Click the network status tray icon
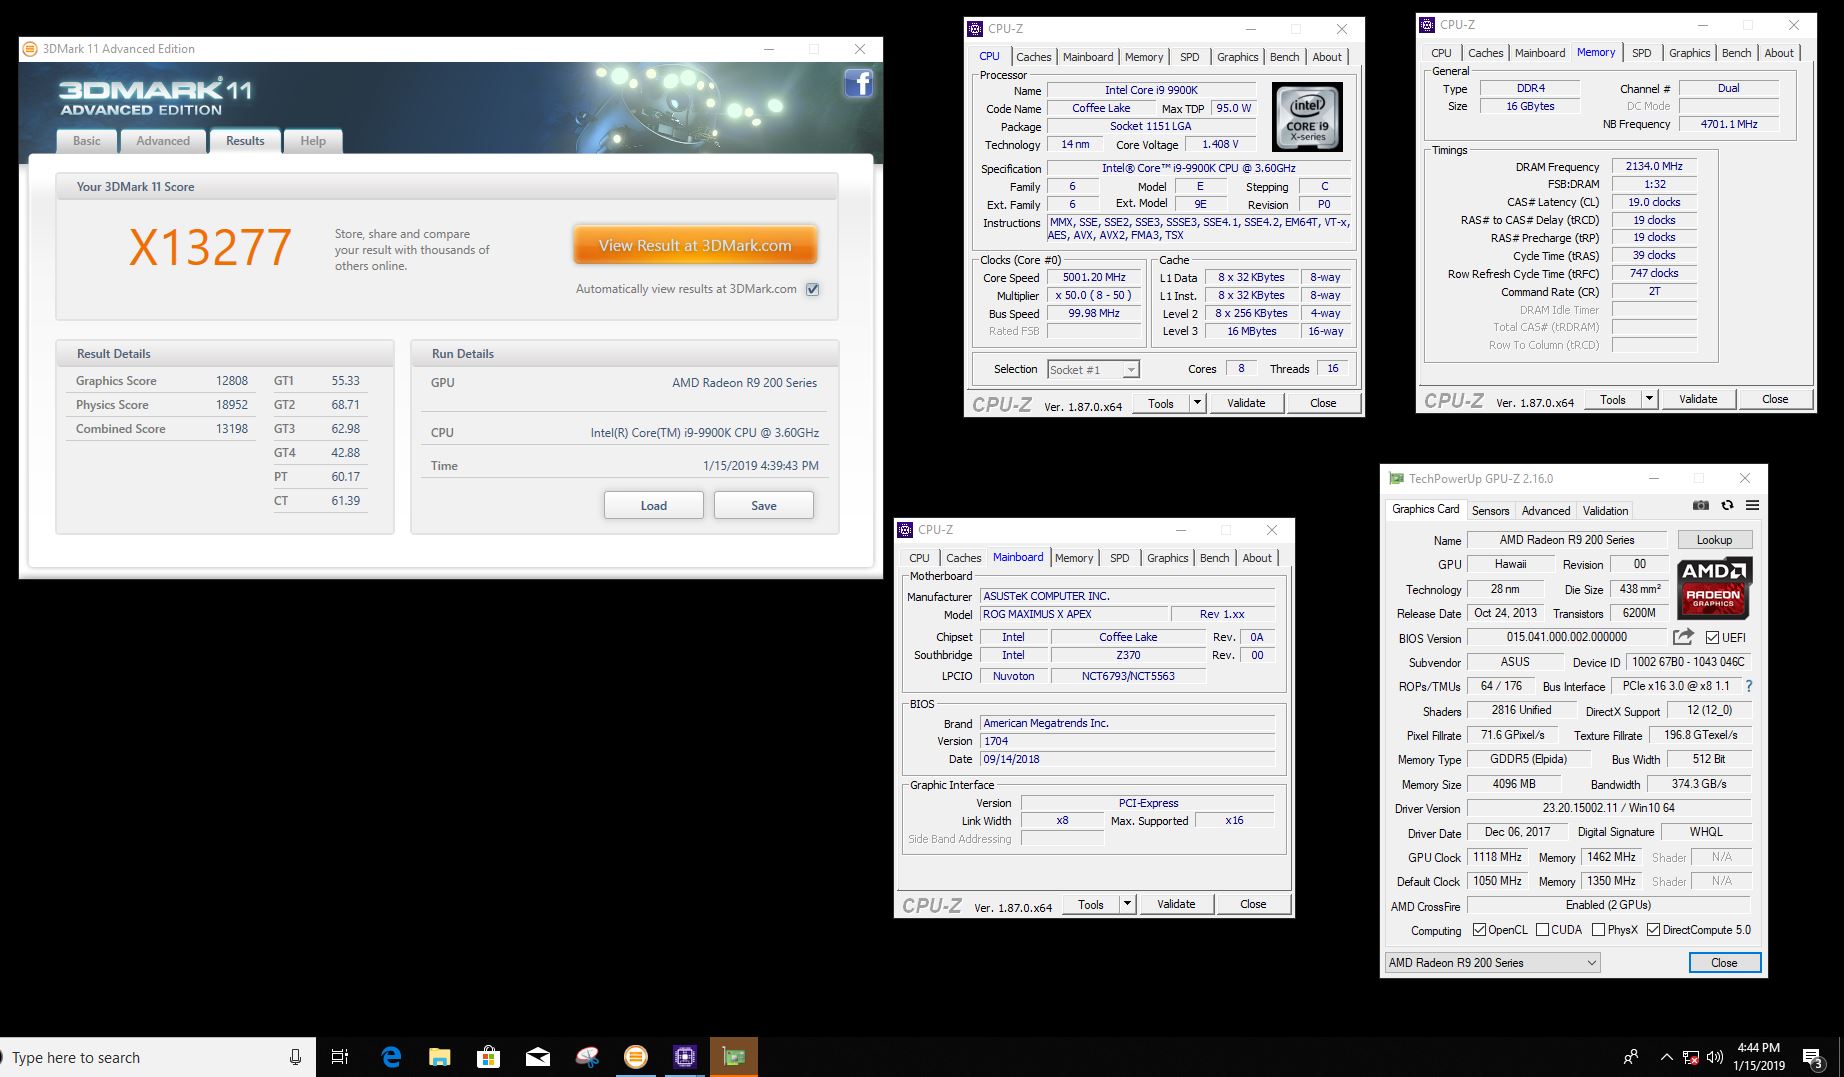The image size is (1844, 1077). pos(1691,1057)
